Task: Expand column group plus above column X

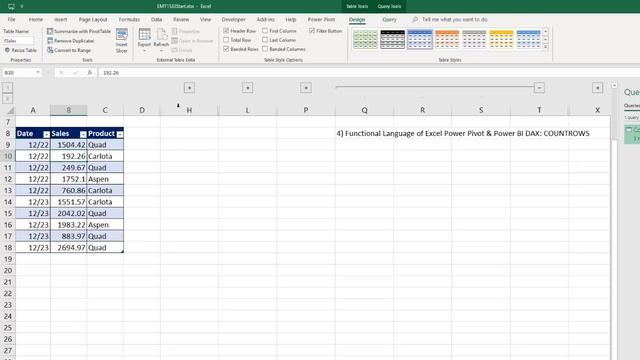Action: tap(597, 88)
